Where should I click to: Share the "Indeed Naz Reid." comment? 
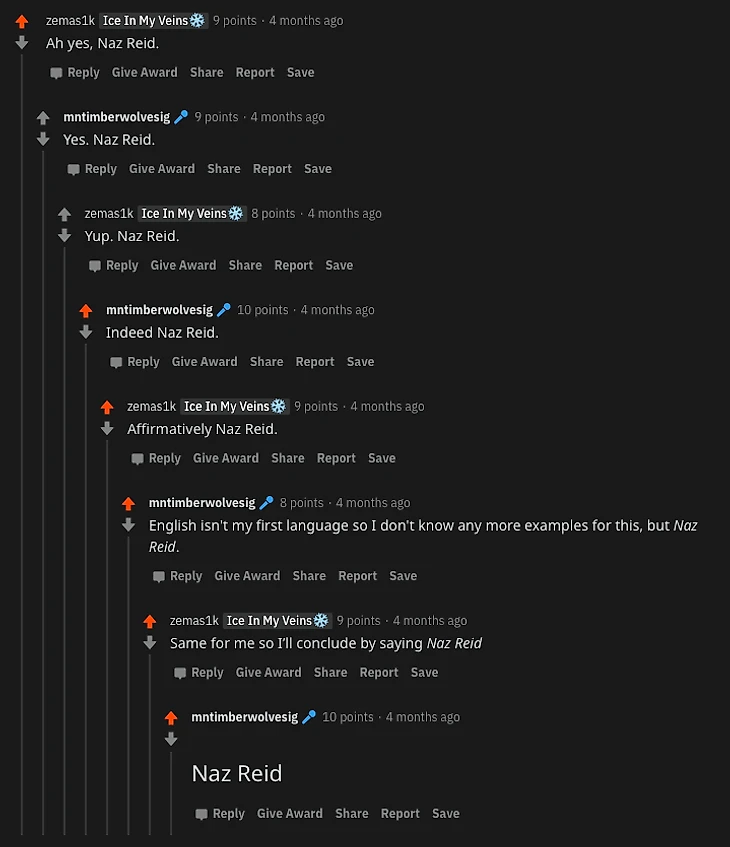(x=266, y=362)
